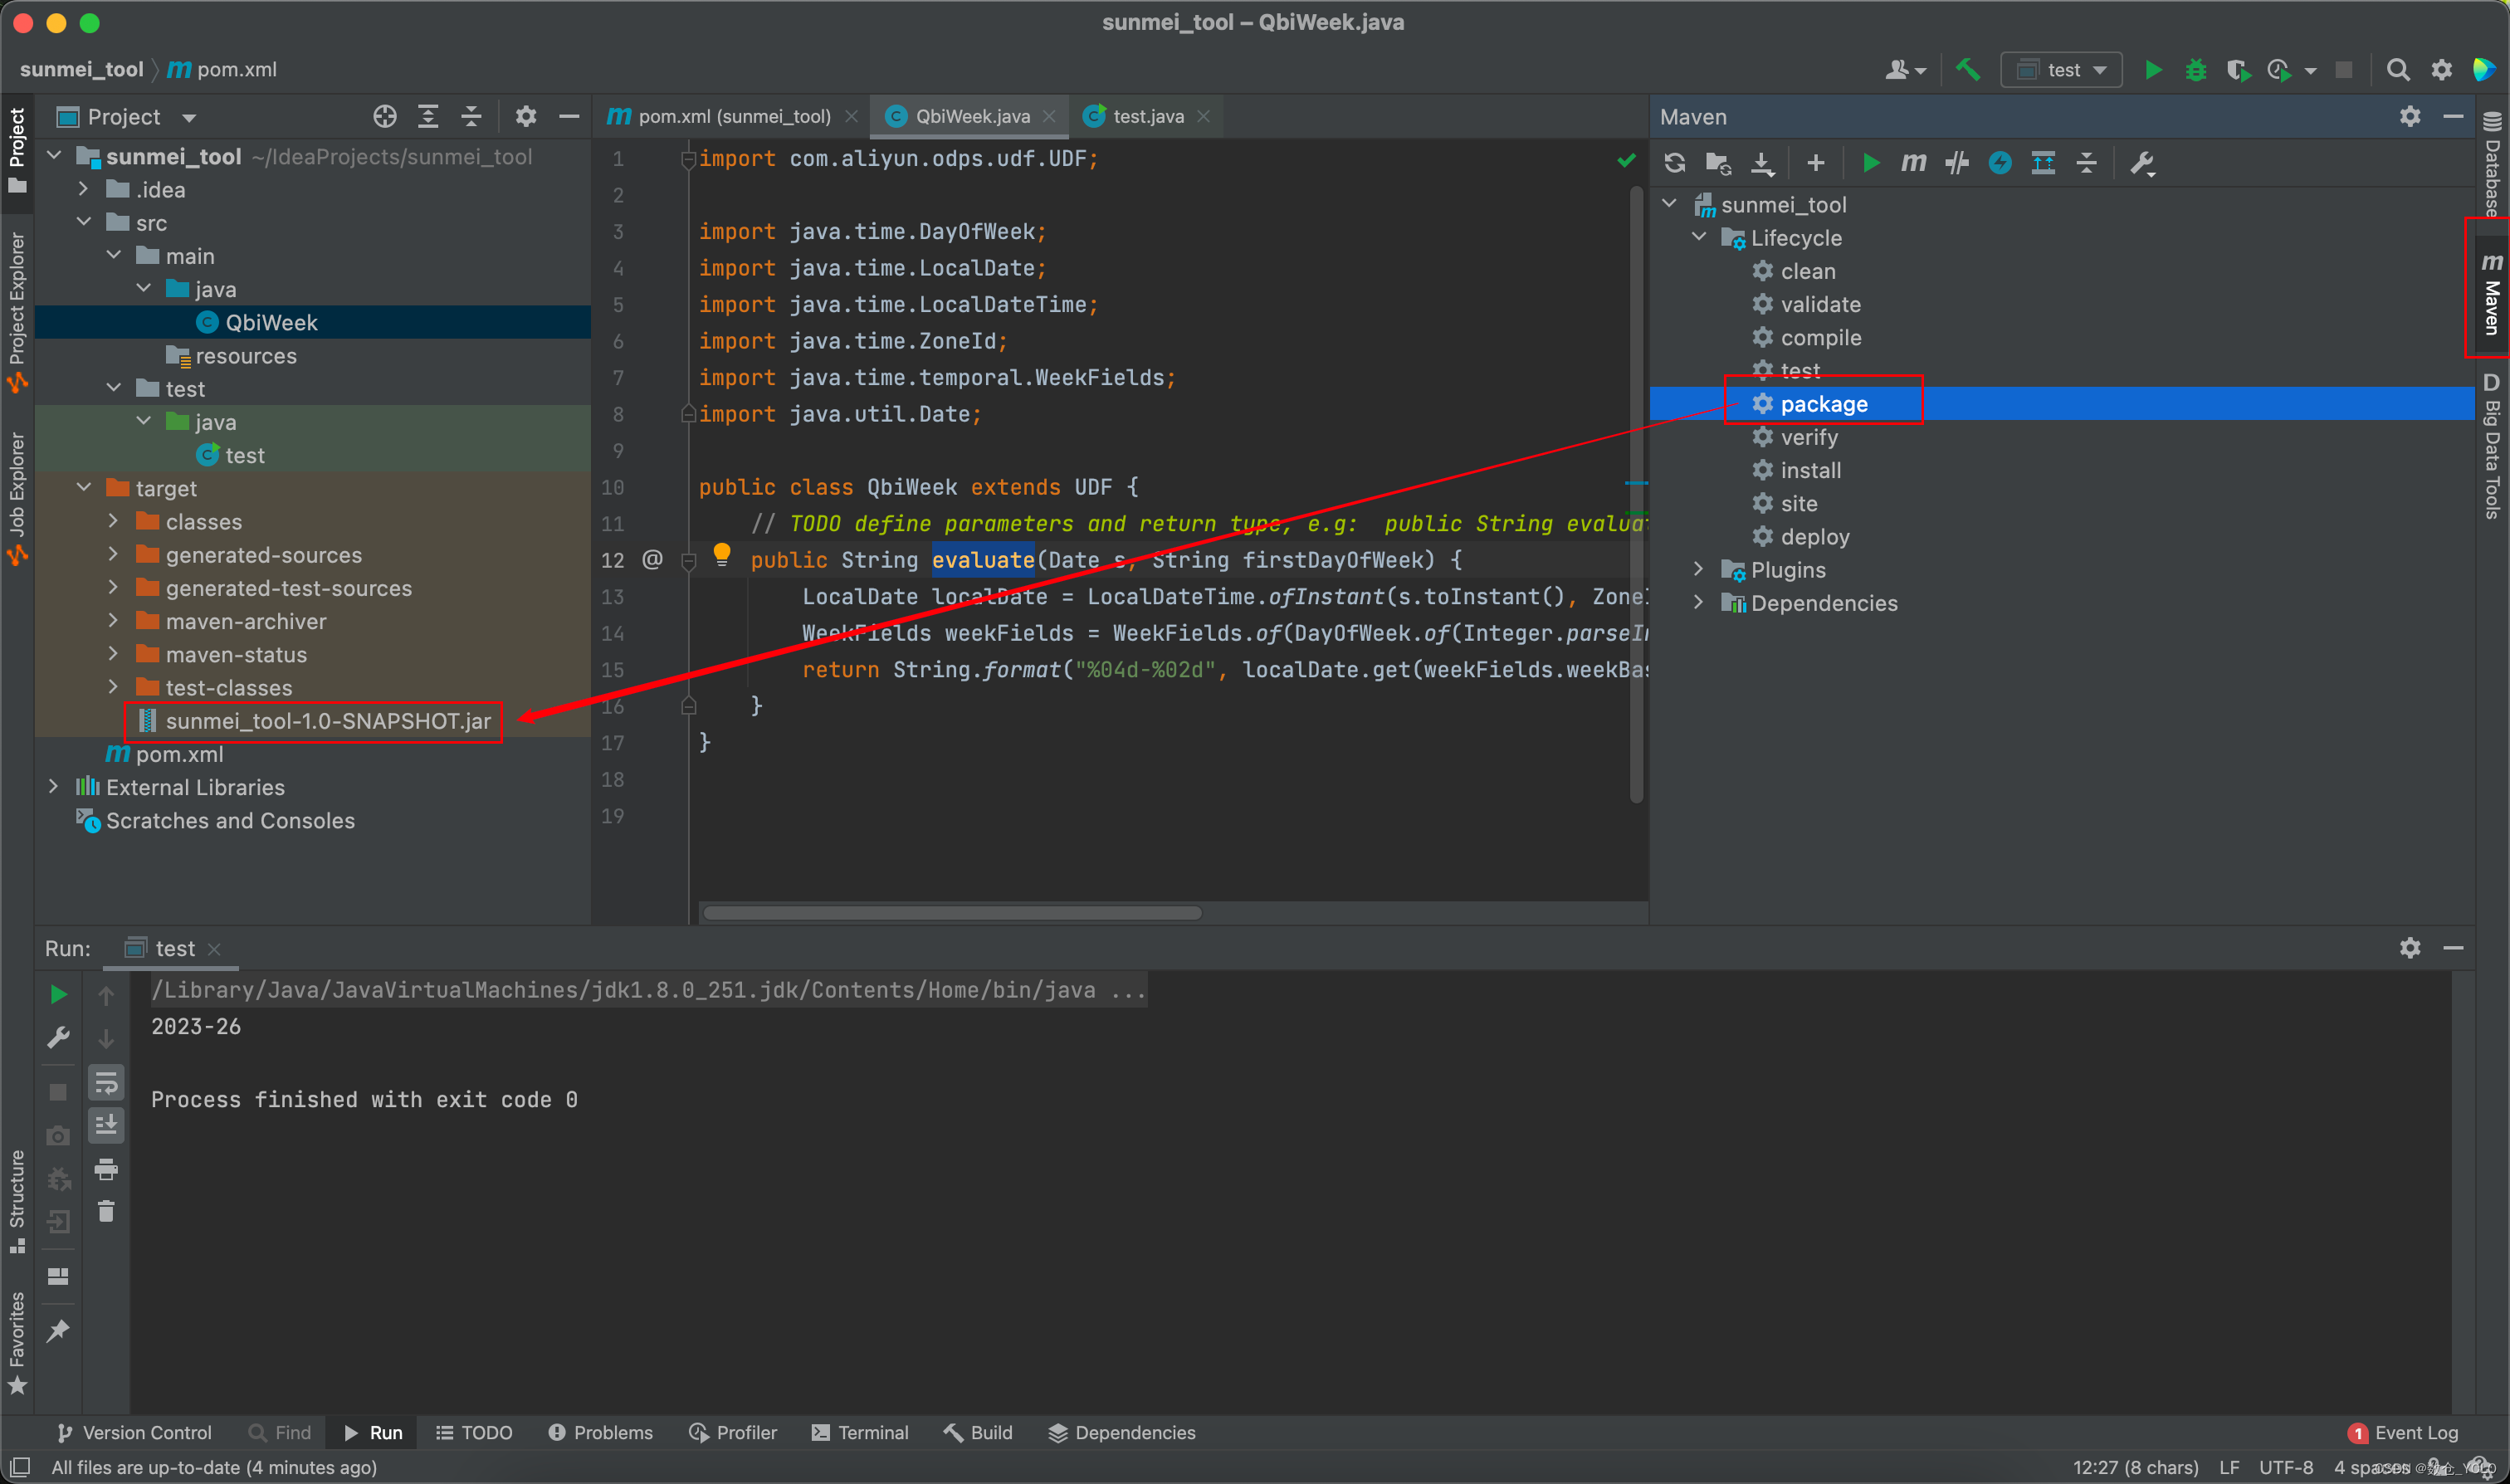Screen dimensions: 2510x1484
Task: Open the Profiler tool window
Action: click(733, 1432)
